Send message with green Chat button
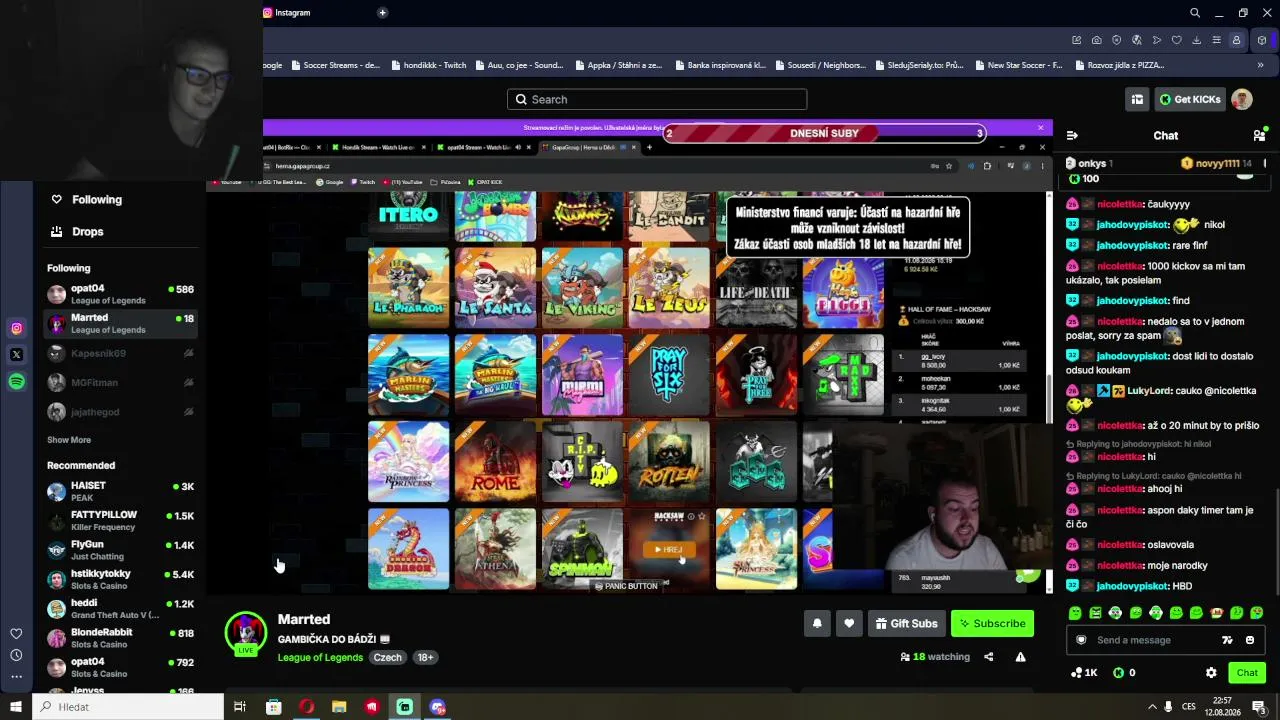The height and width of the screenshot is (720, 1280). point(1247,673)
